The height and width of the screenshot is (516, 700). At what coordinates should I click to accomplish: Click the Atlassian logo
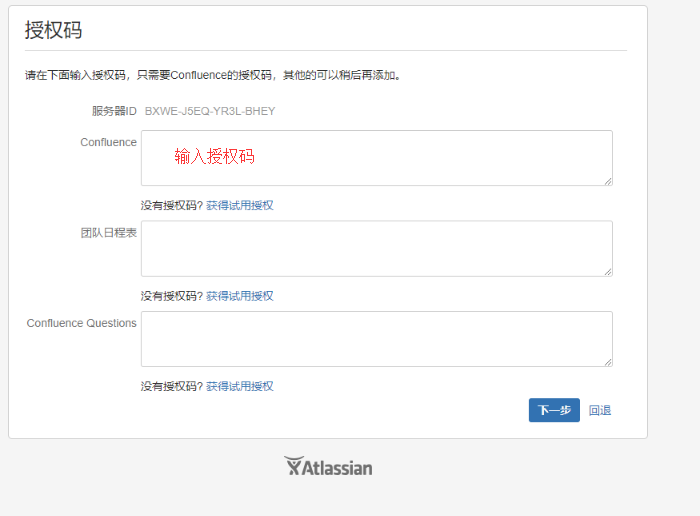tap(328, 466)
